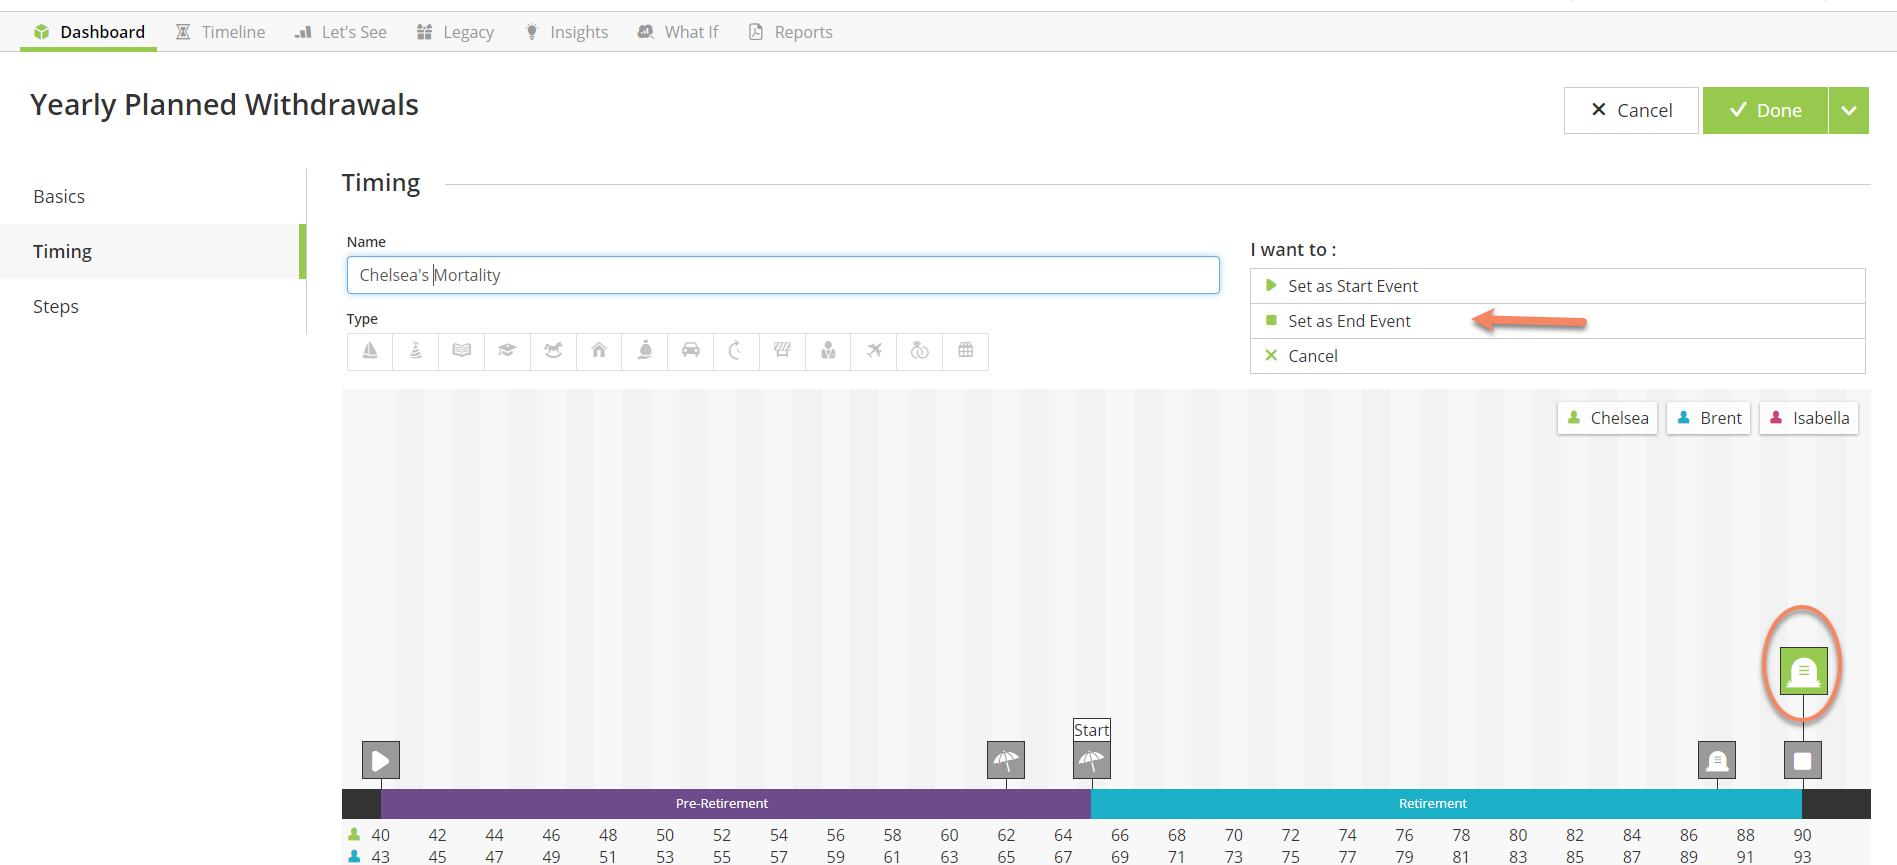Switch to the Insights tab
The width and height of the screenshot is (1897, 865).
(x=567, y=32)
